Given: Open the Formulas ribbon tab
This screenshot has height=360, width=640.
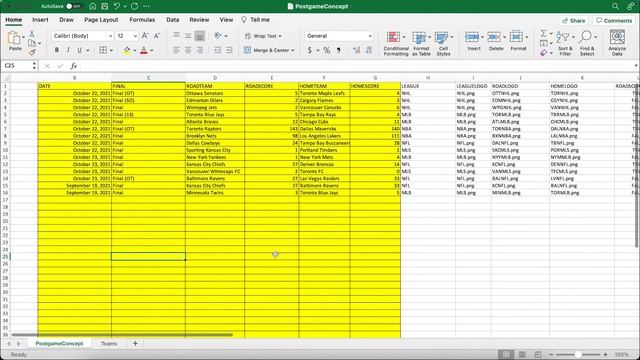Looking at the screenshot, I should tap(142, 20).
